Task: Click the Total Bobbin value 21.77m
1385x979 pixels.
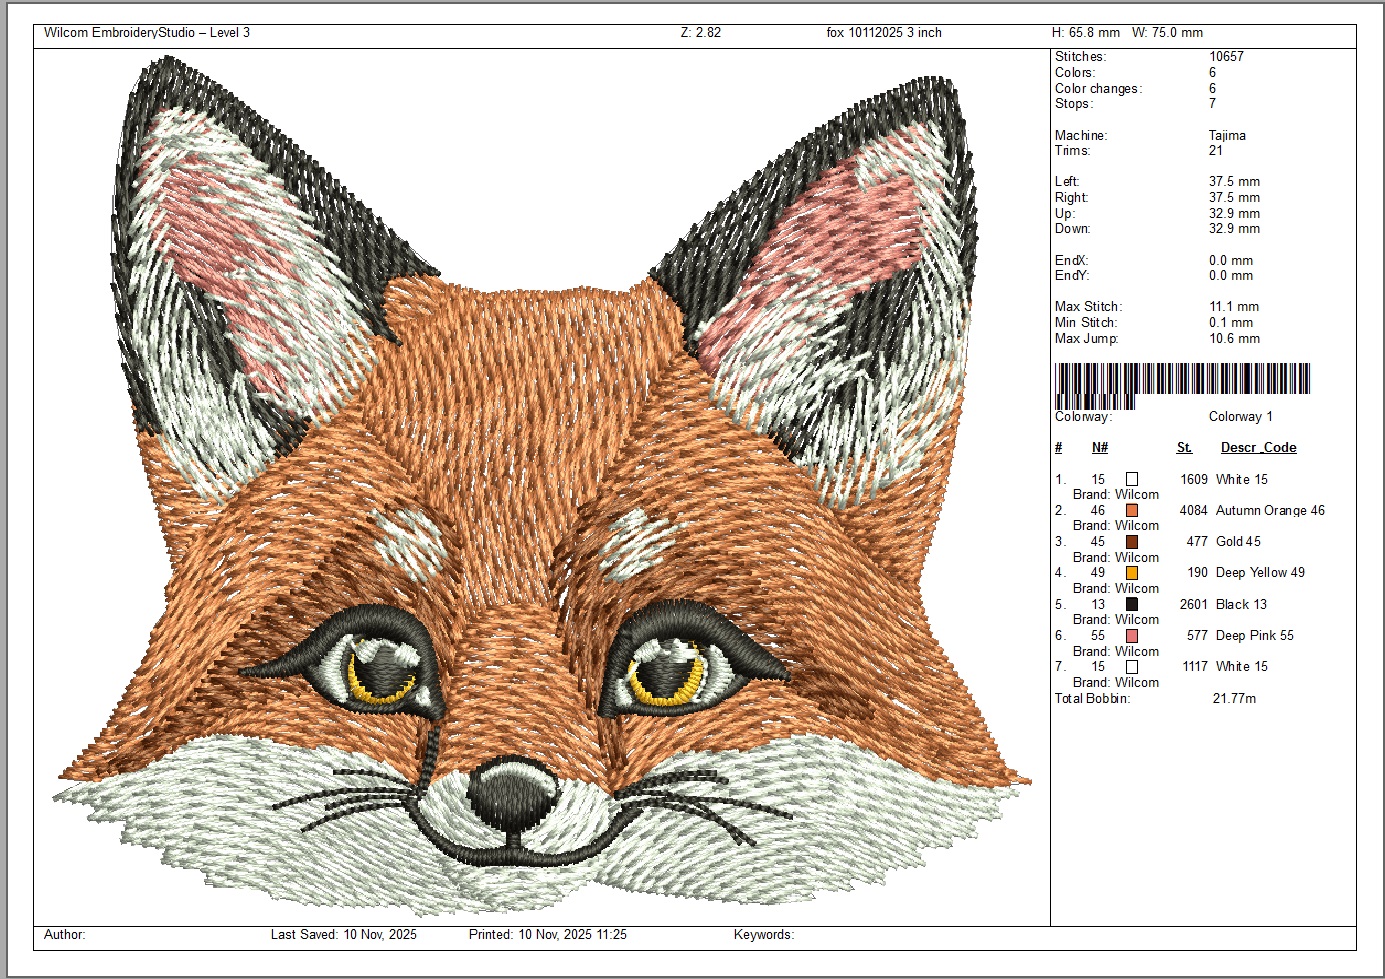Action: [x=1234, y=698]
